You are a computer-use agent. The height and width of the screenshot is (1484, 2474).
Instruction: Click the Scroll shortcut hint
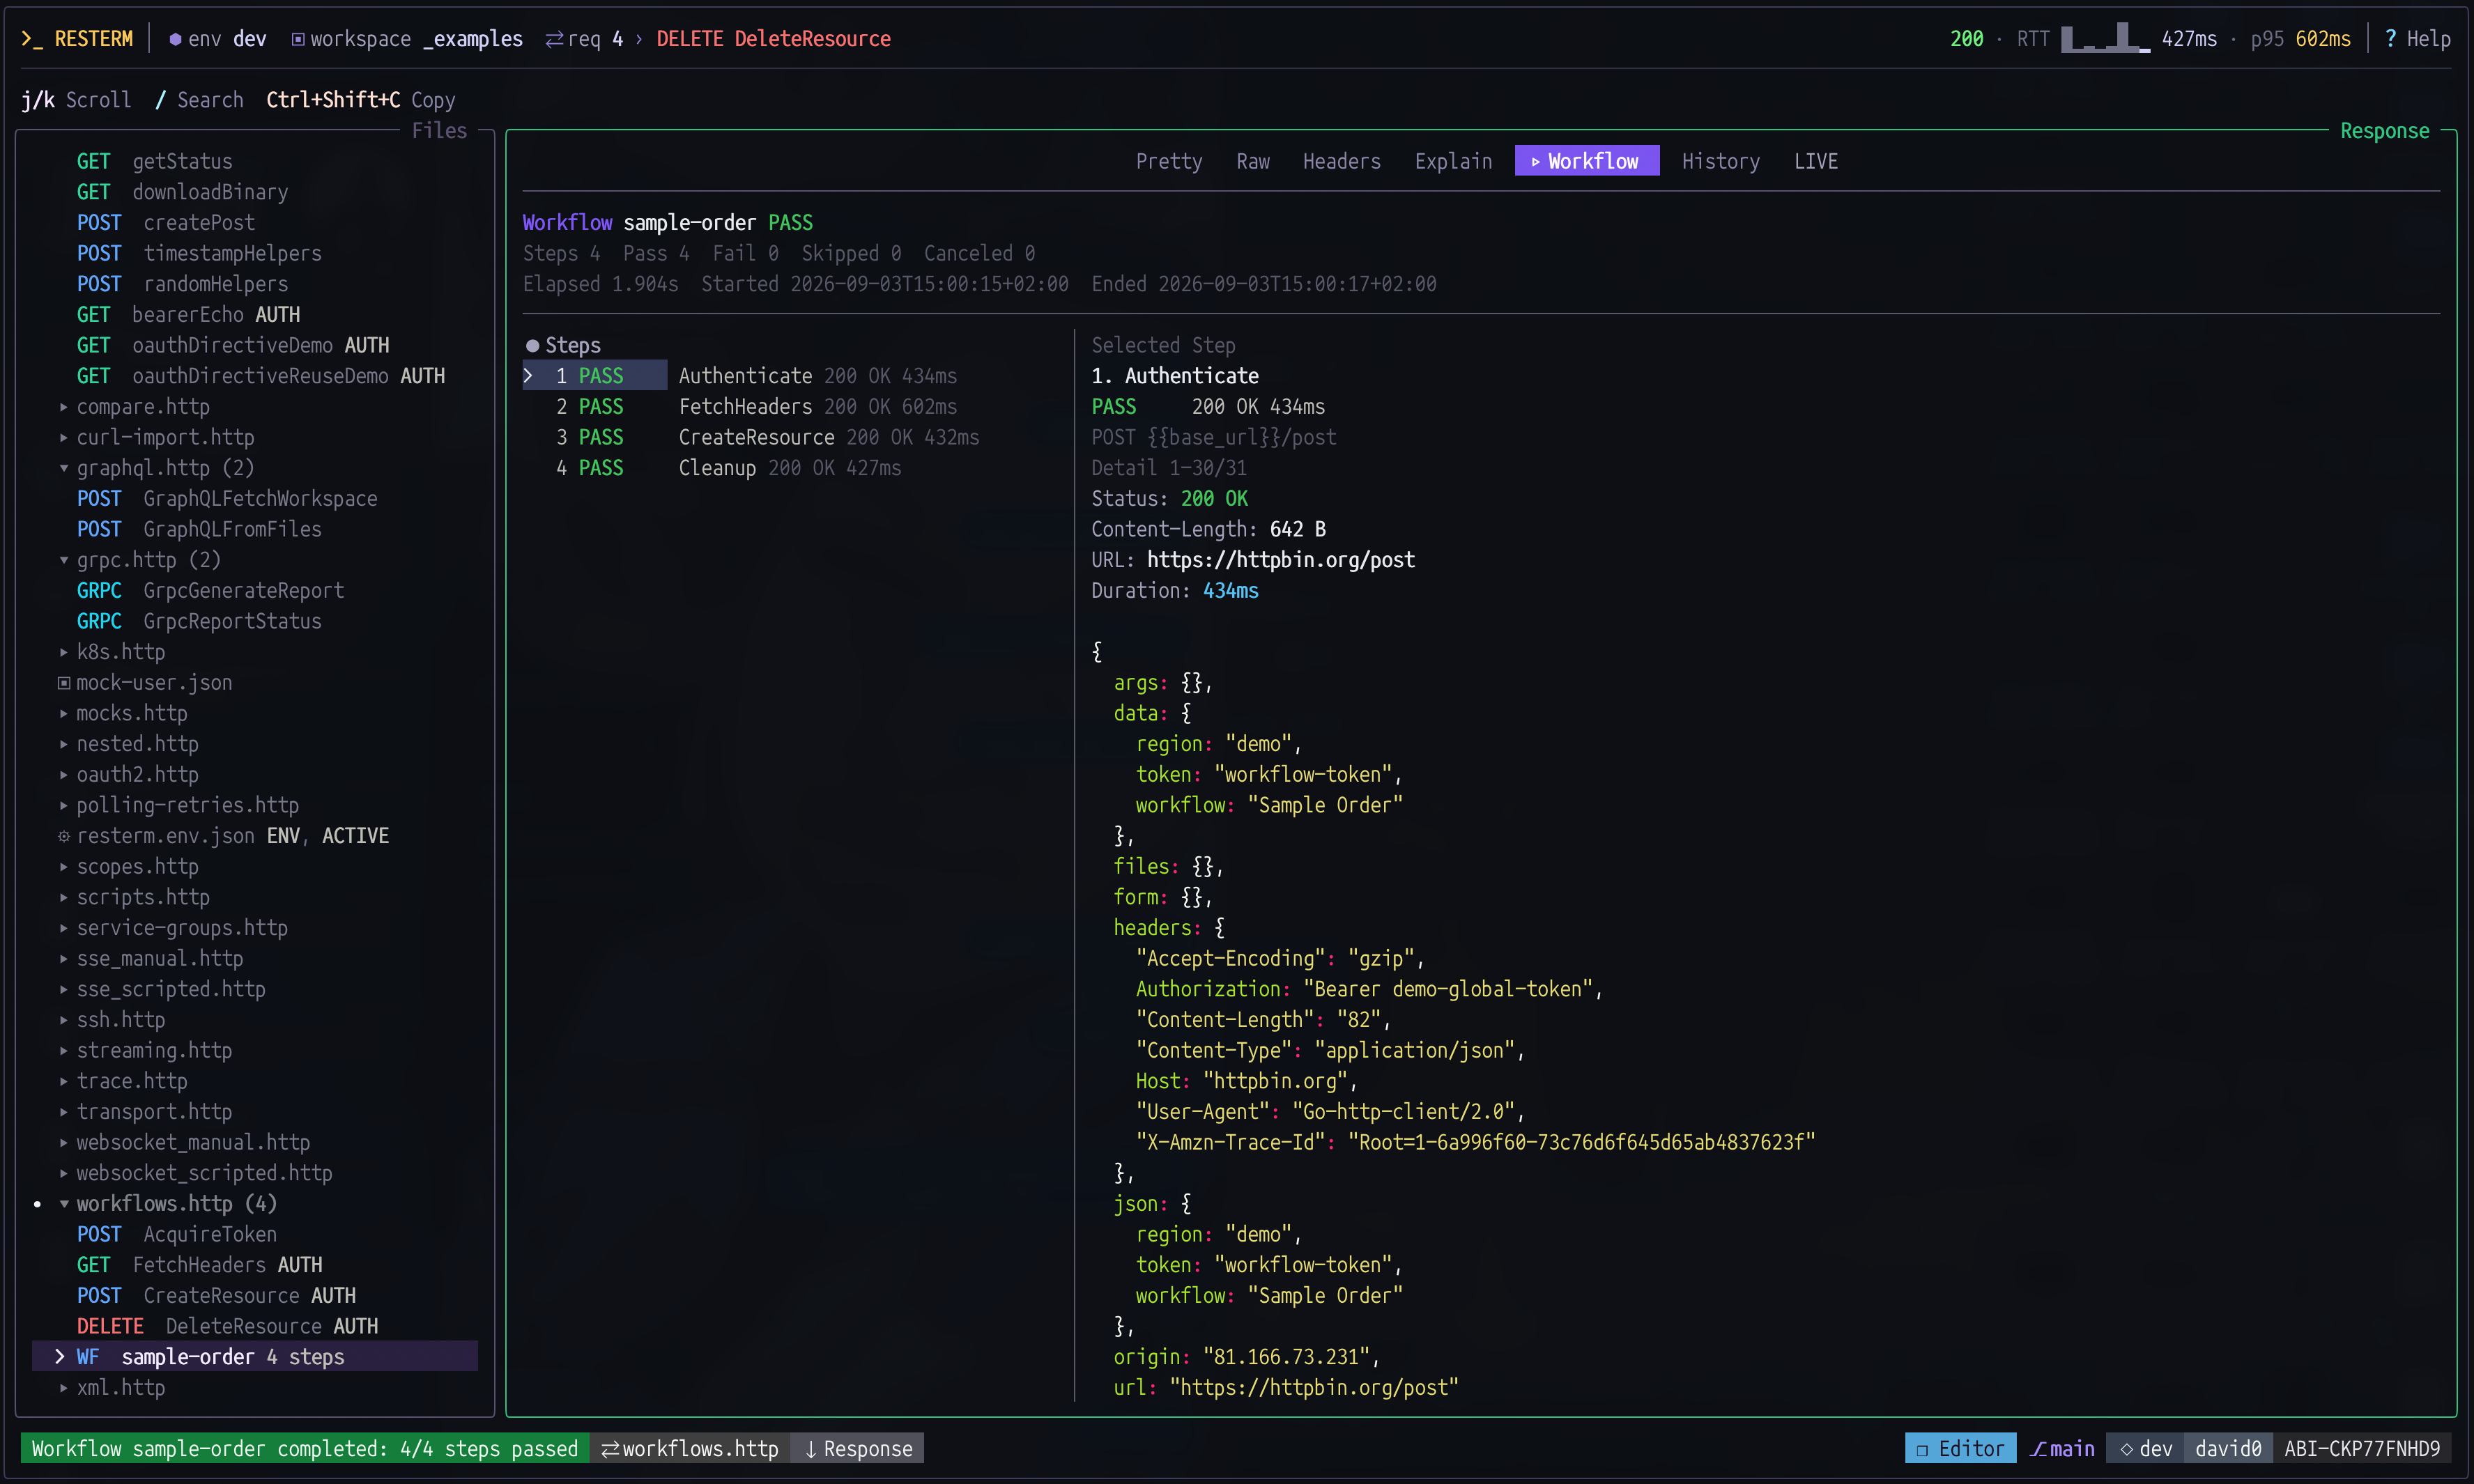76,100
